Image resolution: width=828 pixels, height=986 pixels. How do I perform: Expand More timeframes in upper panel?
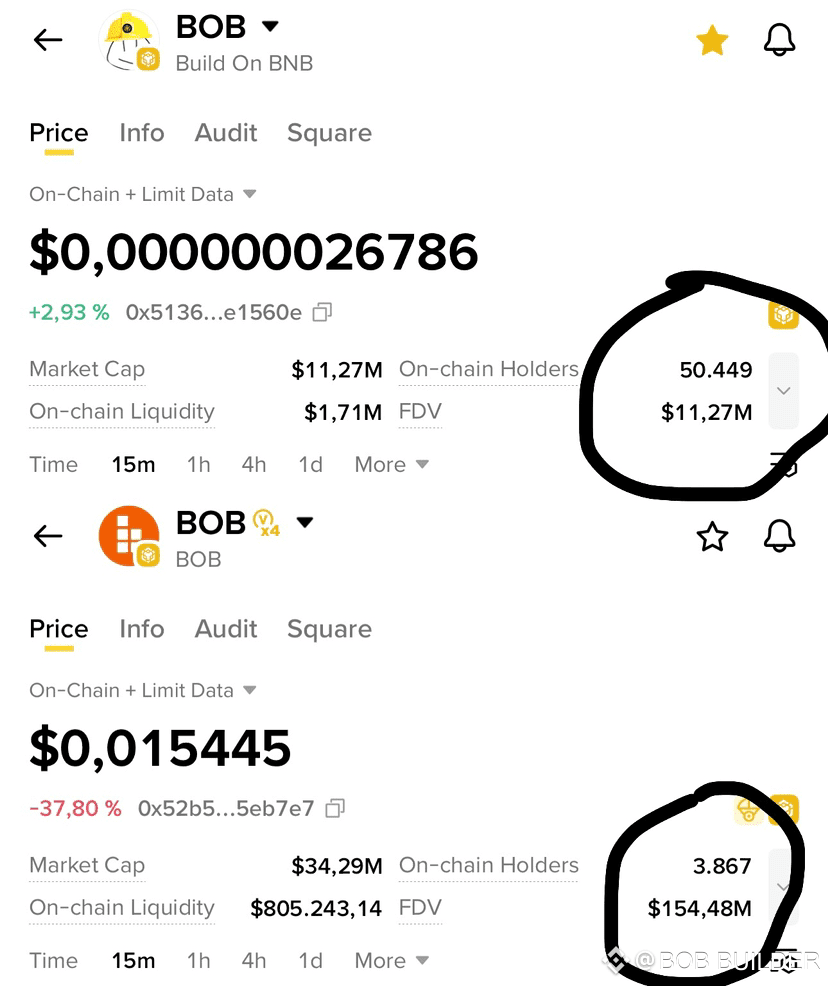click(391, 465)
